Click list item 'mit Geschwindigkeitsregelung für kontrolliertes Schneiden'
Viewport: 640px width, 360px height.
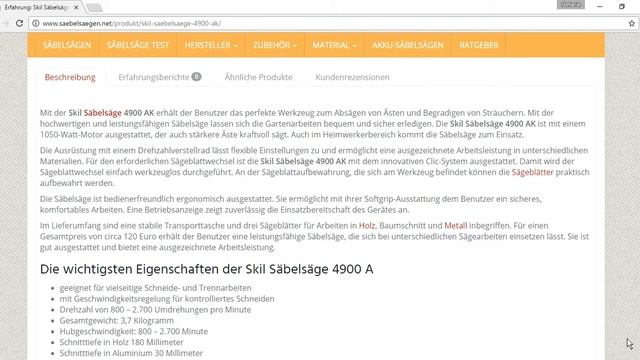click(167, 299)
